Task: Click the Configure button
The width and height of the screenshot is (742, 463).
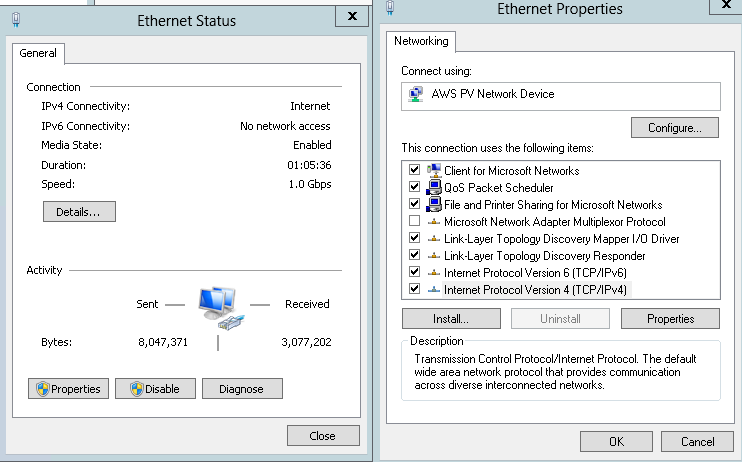Action: click(x=675, y=128)
